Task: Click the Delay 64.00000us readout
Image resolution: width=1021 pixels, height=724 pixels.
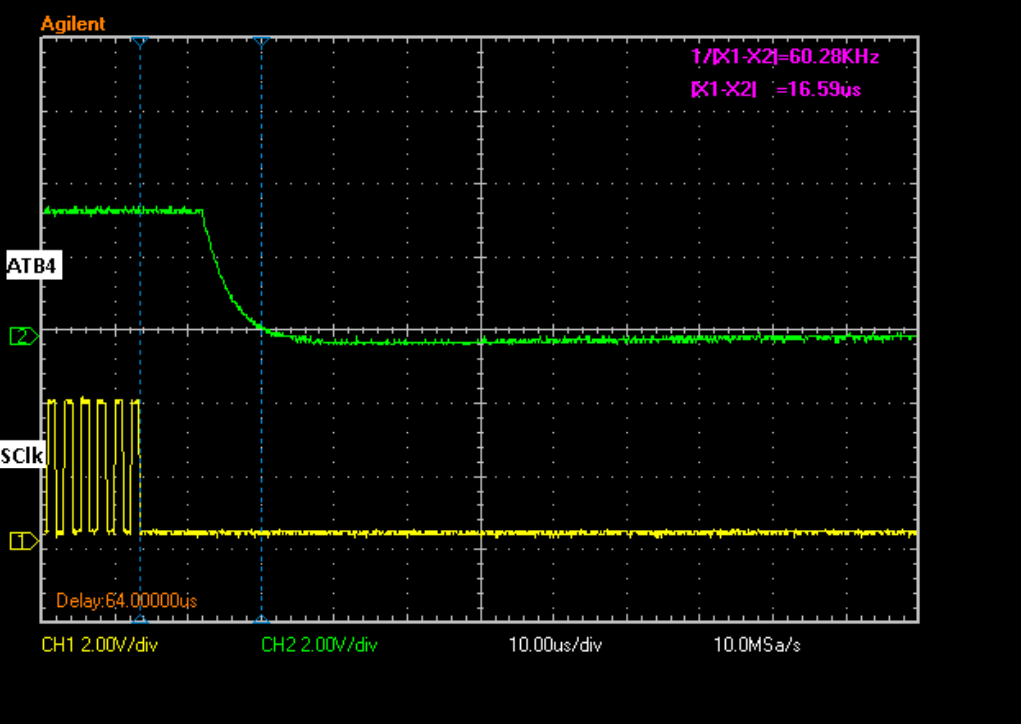Action: 126,600
